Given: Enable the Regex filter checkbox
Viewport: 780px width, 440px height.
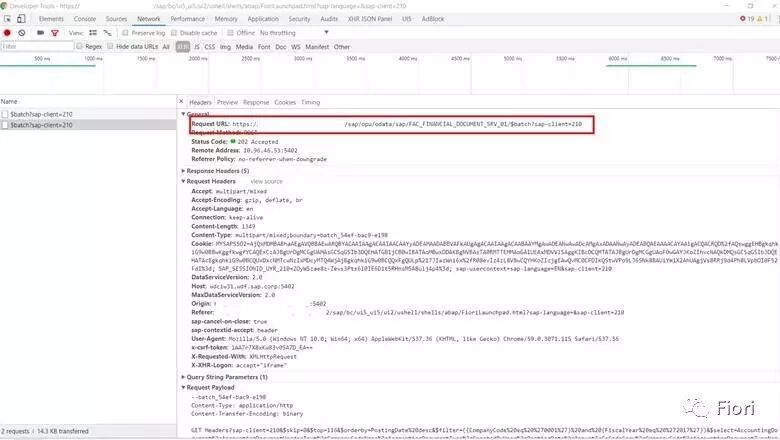Looking at the screenshot, I should 79,46.
